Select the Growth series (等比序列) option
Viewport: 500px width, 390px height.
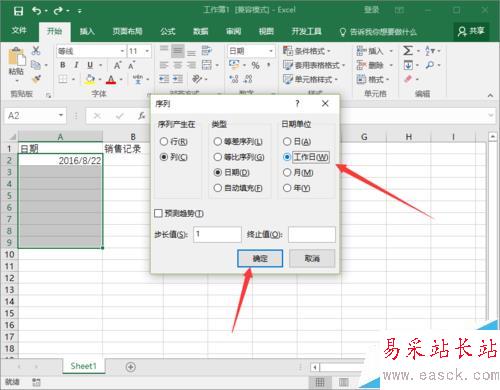click(218, 157)
